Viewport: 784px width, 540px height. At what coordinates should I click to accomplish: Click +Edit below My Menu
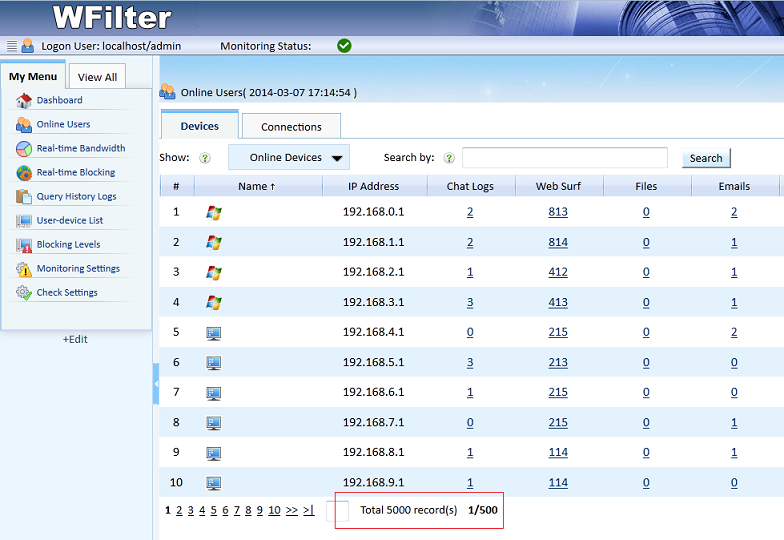[75, 339]
